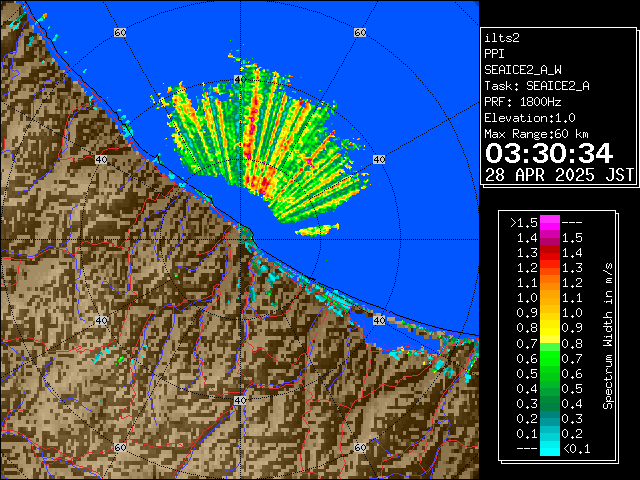Click the '60' range label at lower-right land

pyautogui.click(x=360, y=447)
